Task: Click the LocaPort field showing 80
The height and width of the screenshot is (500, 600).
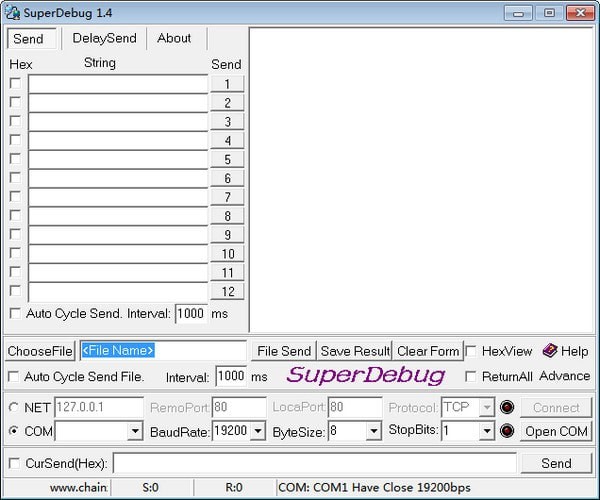Action: (355, 407)
